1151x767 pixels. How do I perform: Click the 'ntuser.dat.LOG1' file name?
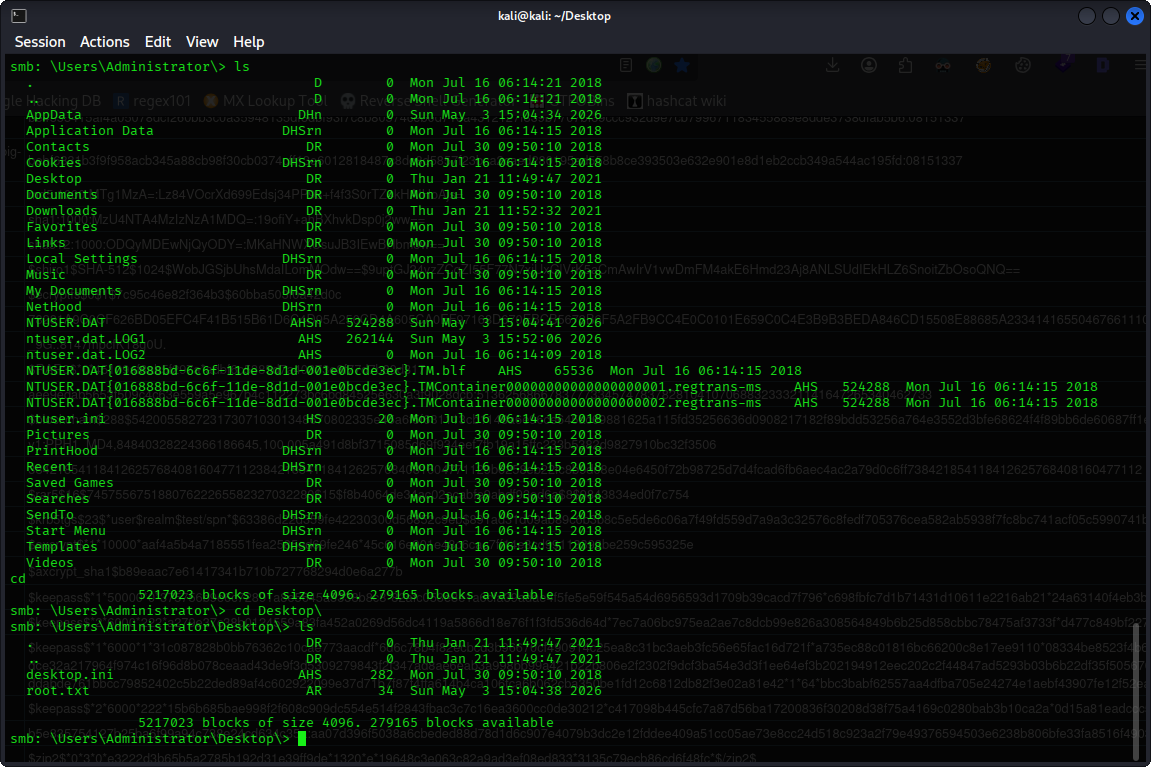(85, 339)
